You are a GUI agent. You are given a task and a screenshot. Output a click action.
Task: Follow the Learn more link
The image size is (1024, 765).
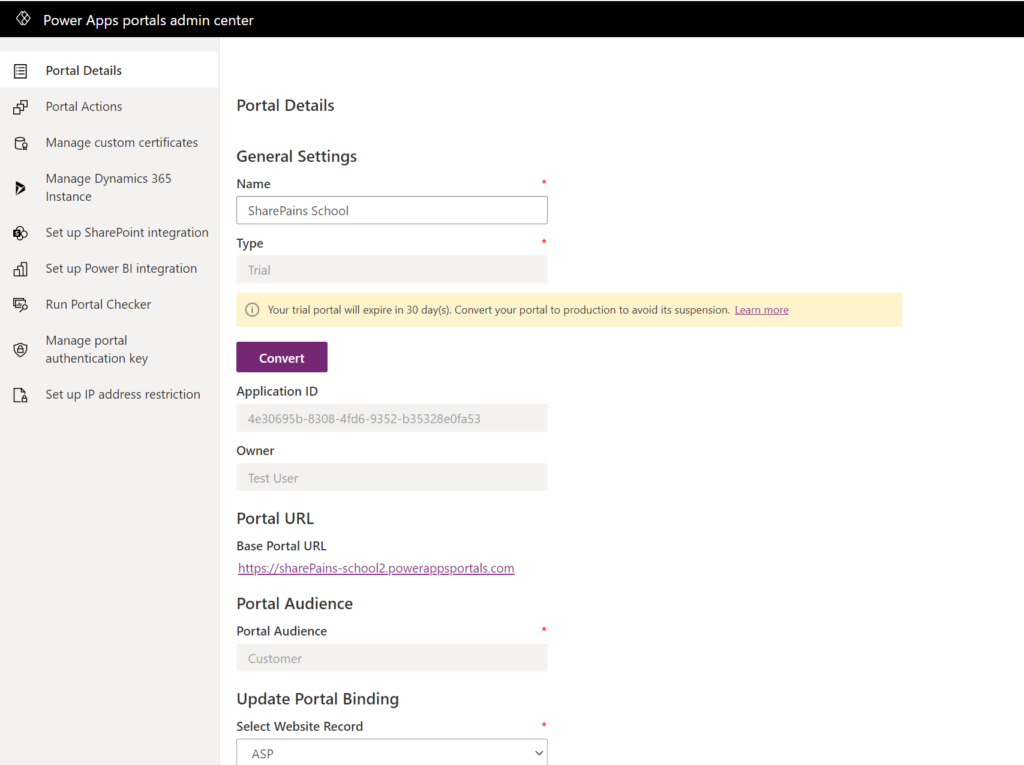(761, 310)
